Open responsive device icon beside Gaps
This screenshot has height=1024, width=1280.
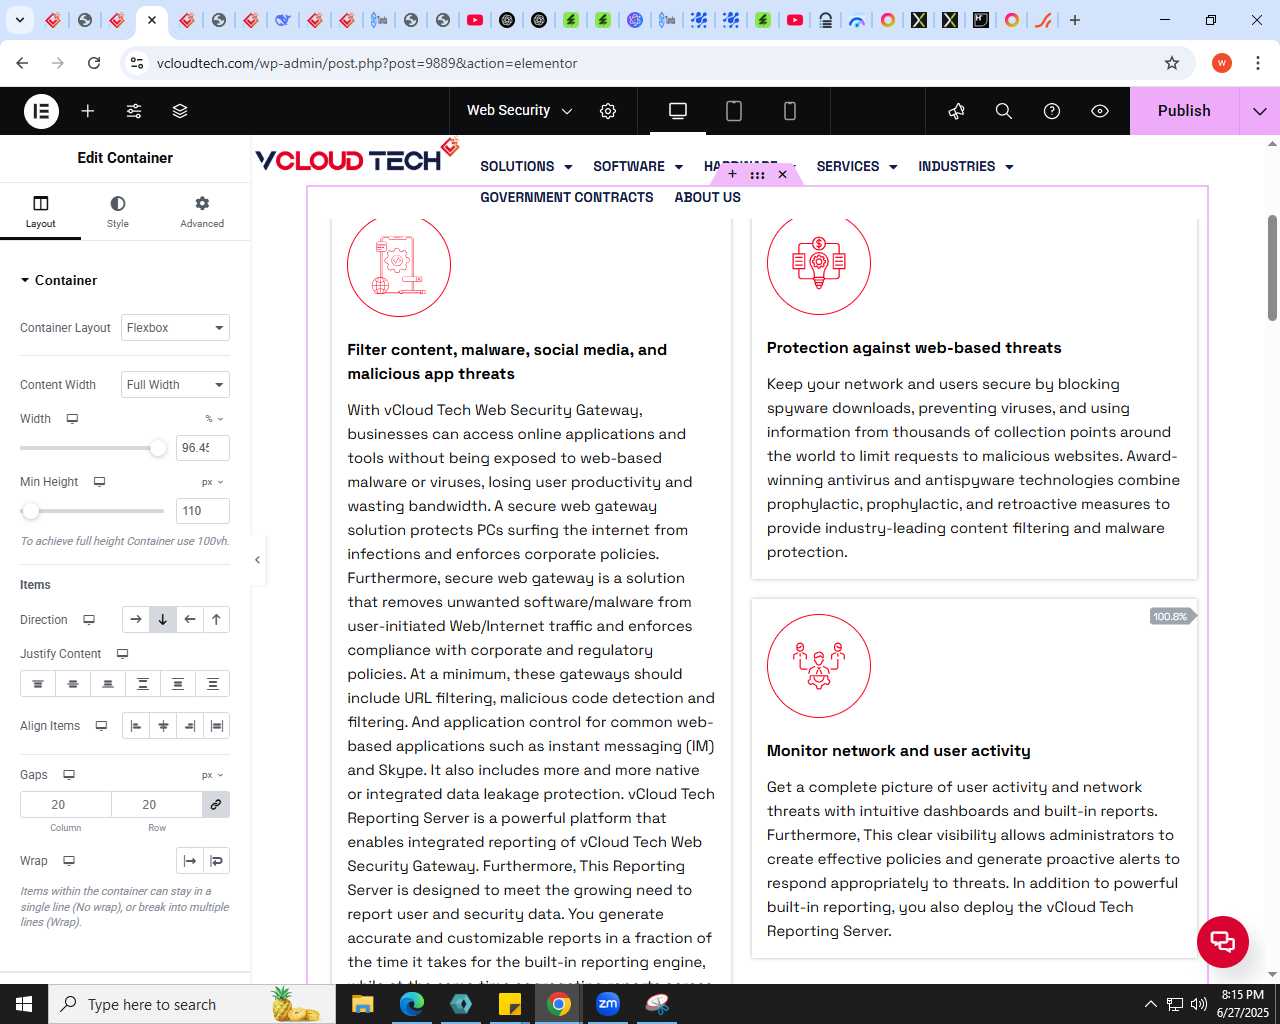coord(69,775)
